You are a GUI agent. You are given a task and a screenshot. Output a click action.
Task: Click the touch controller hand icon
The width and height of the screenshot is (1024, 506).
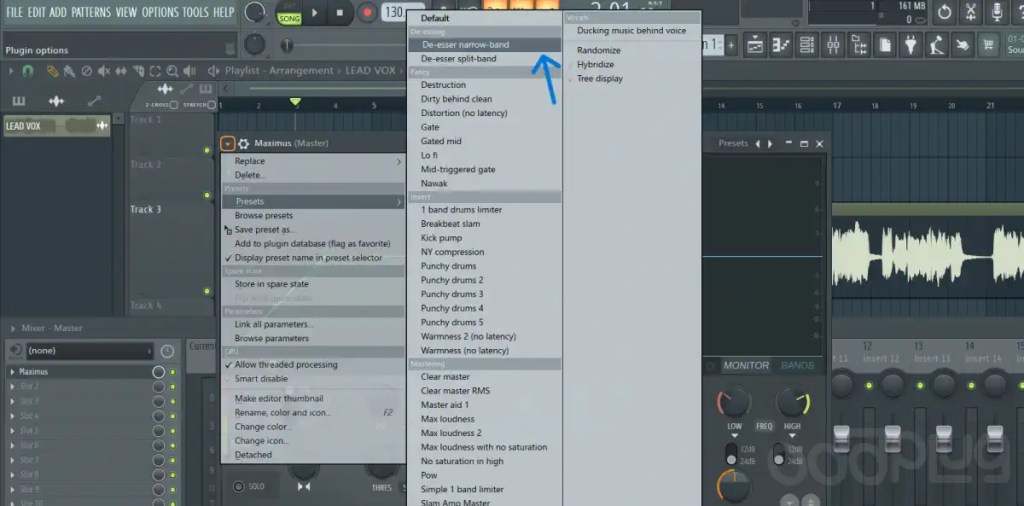[x=963, y=45]
